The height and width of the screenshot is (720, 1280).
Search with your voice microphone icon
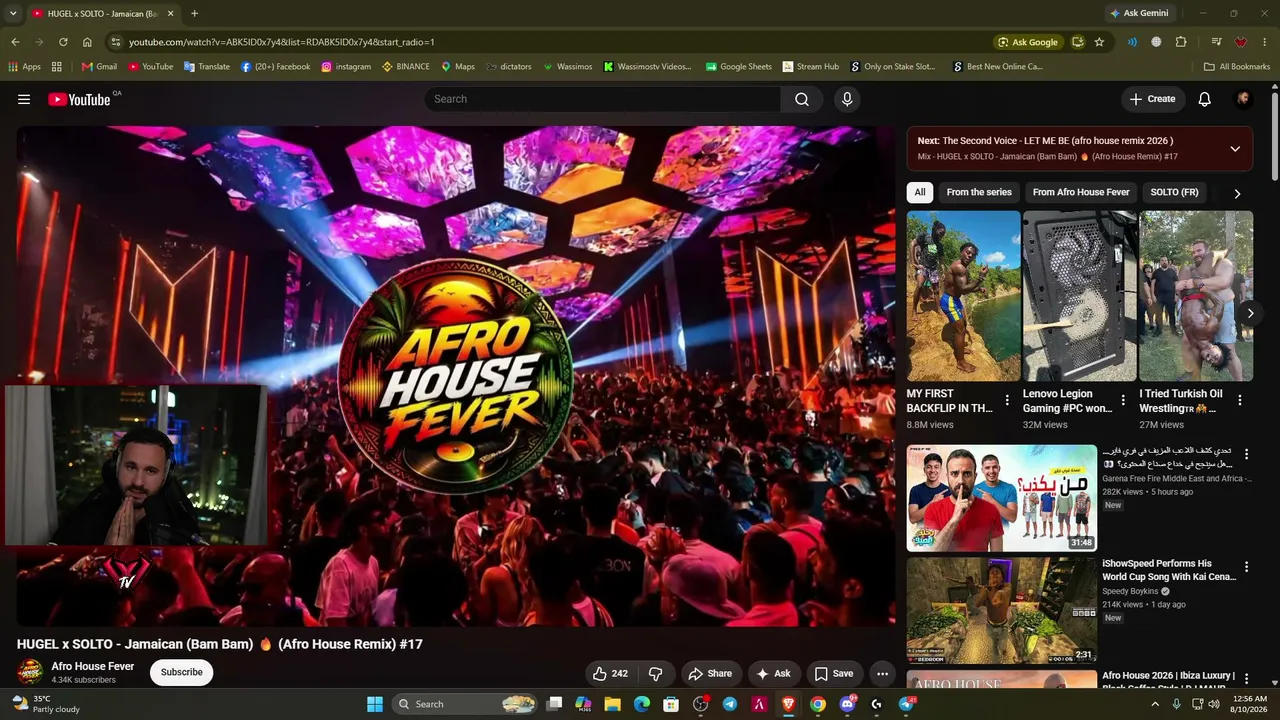(847, 99)
